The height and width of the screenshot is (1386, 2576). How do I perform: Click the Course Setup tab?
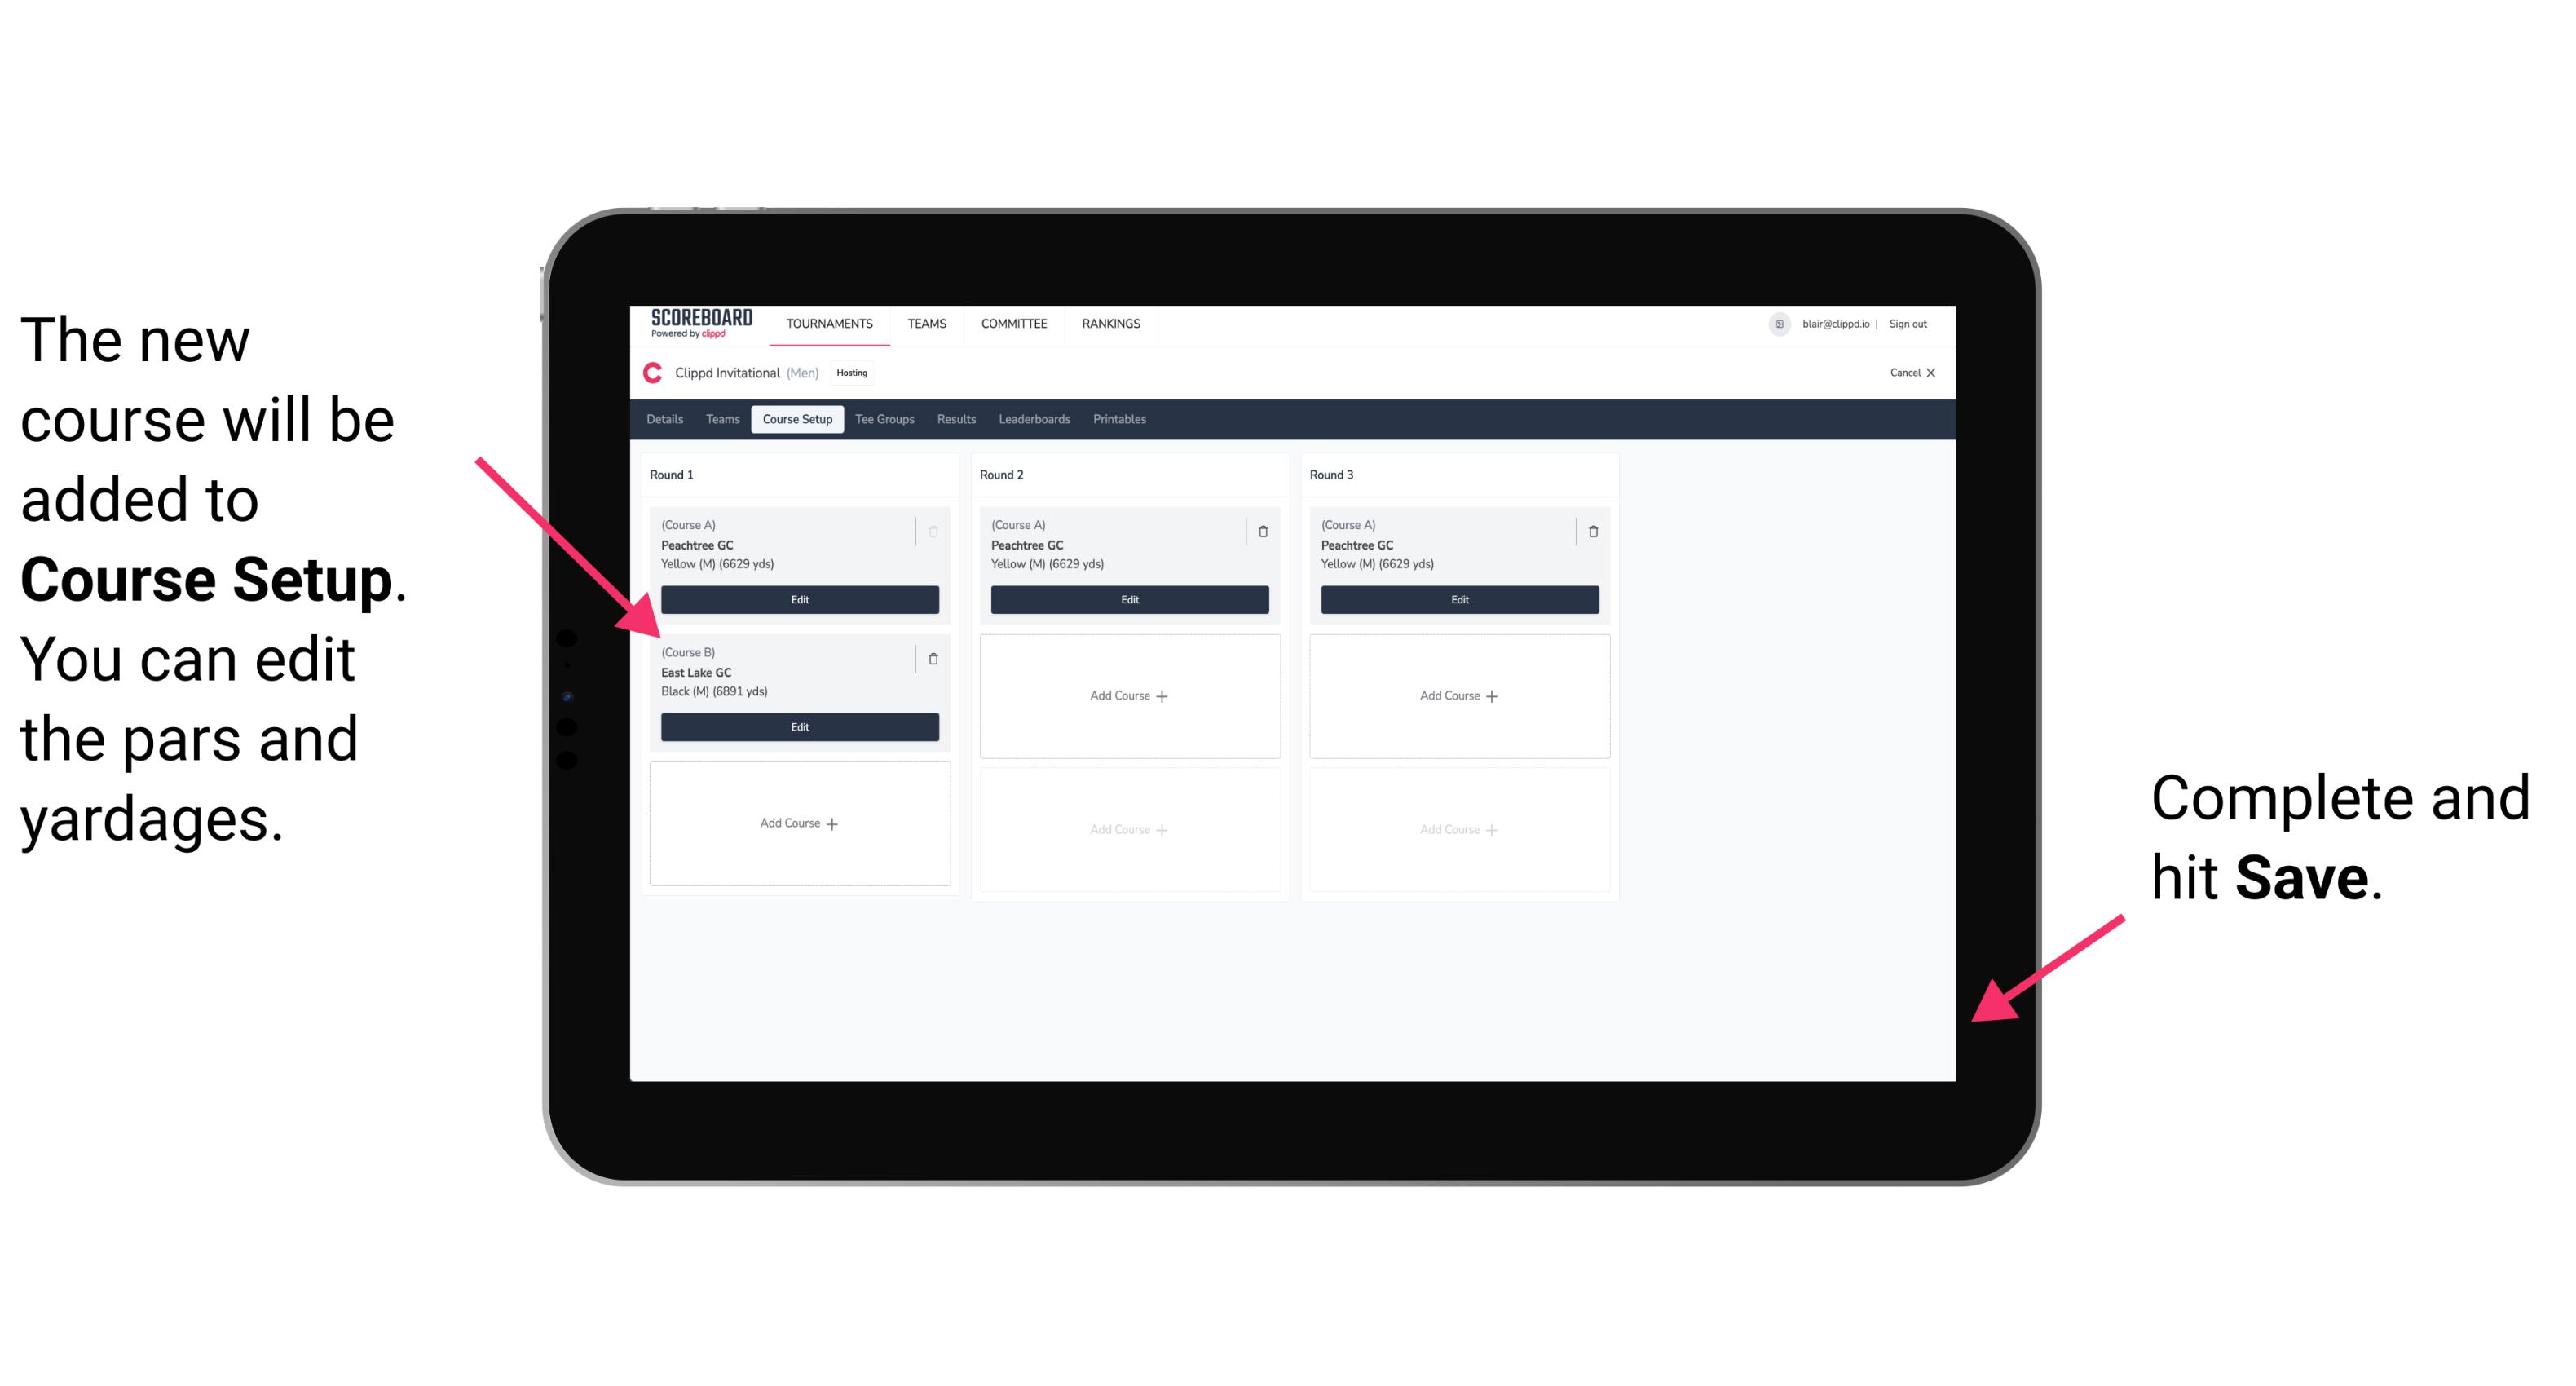click(796, 422)
